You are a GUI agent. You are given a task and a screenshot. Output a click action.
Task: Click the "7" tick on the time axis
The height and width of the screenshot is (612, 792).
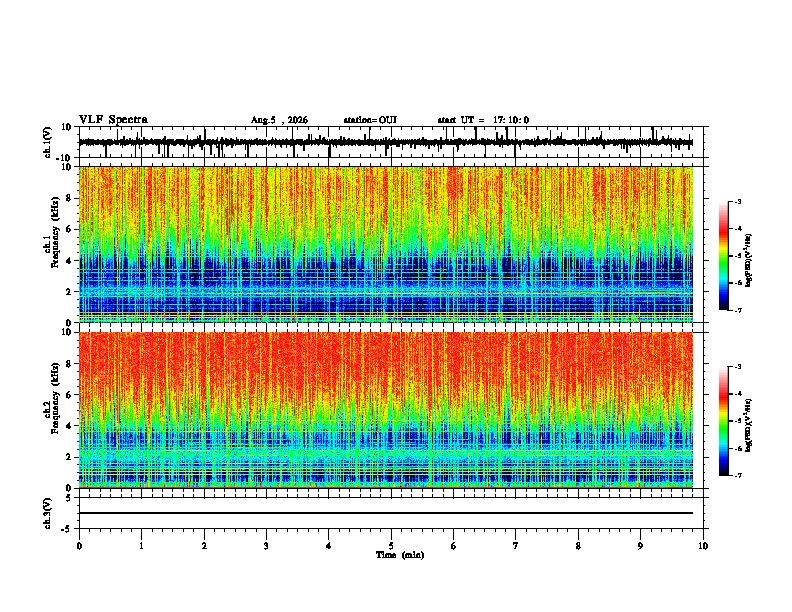(x=516, y=546)
